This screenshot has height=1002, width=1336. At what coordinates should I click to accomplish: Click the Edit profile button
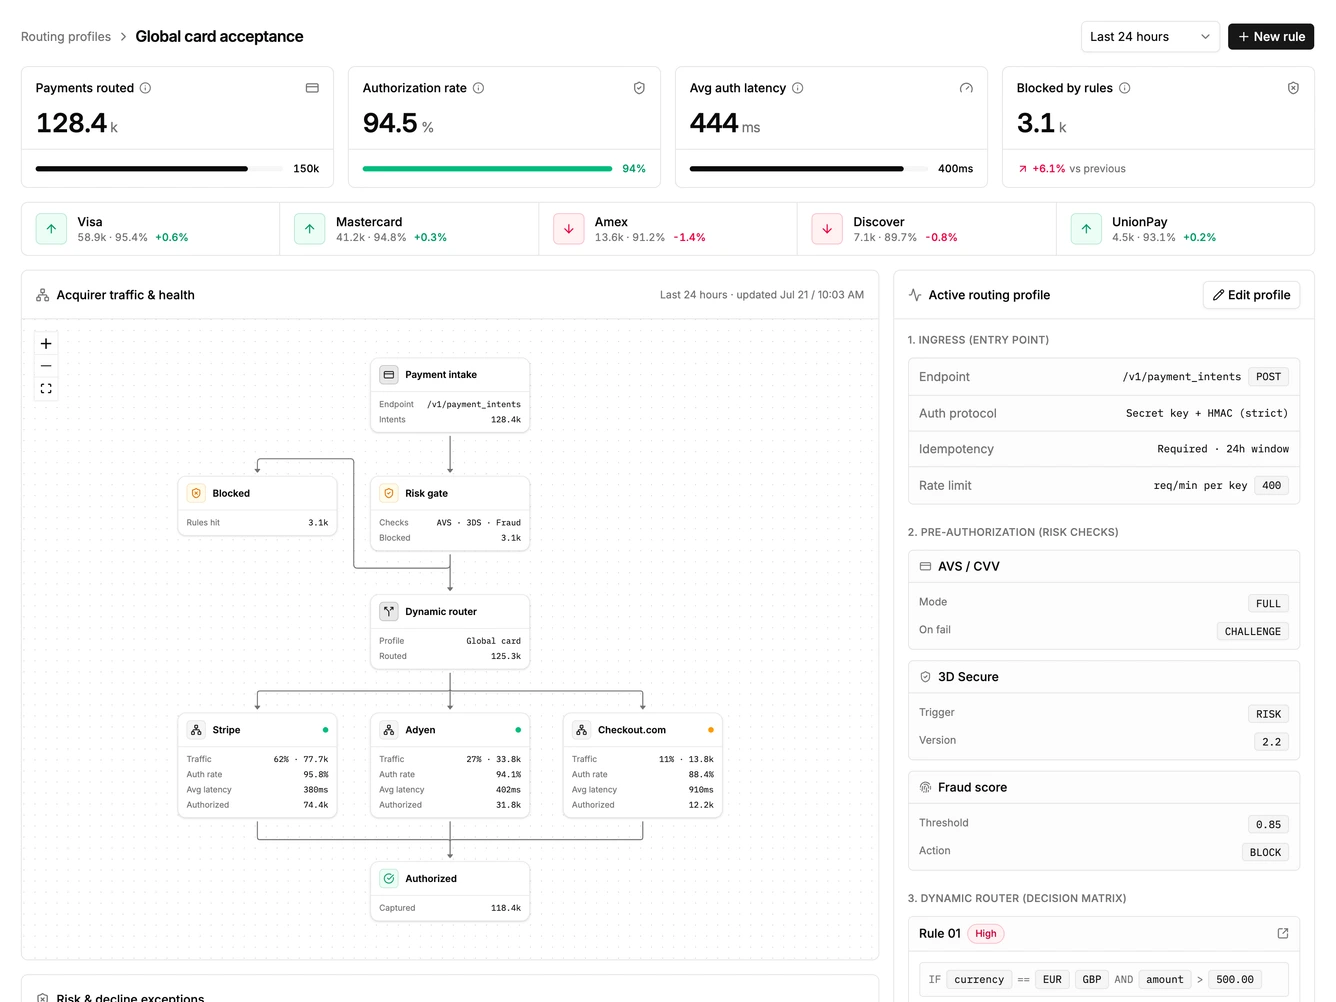pyautogui.click(x=1251, y=295)
